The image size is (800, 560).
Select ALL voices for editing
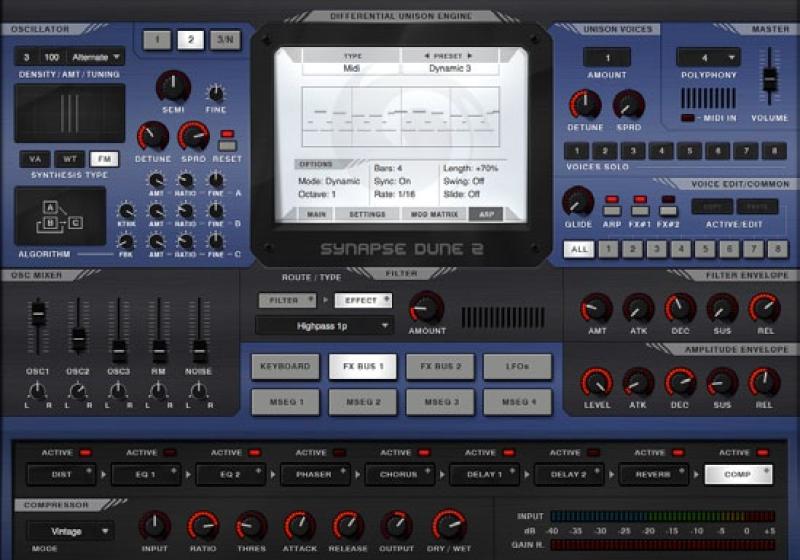(579, 249)
